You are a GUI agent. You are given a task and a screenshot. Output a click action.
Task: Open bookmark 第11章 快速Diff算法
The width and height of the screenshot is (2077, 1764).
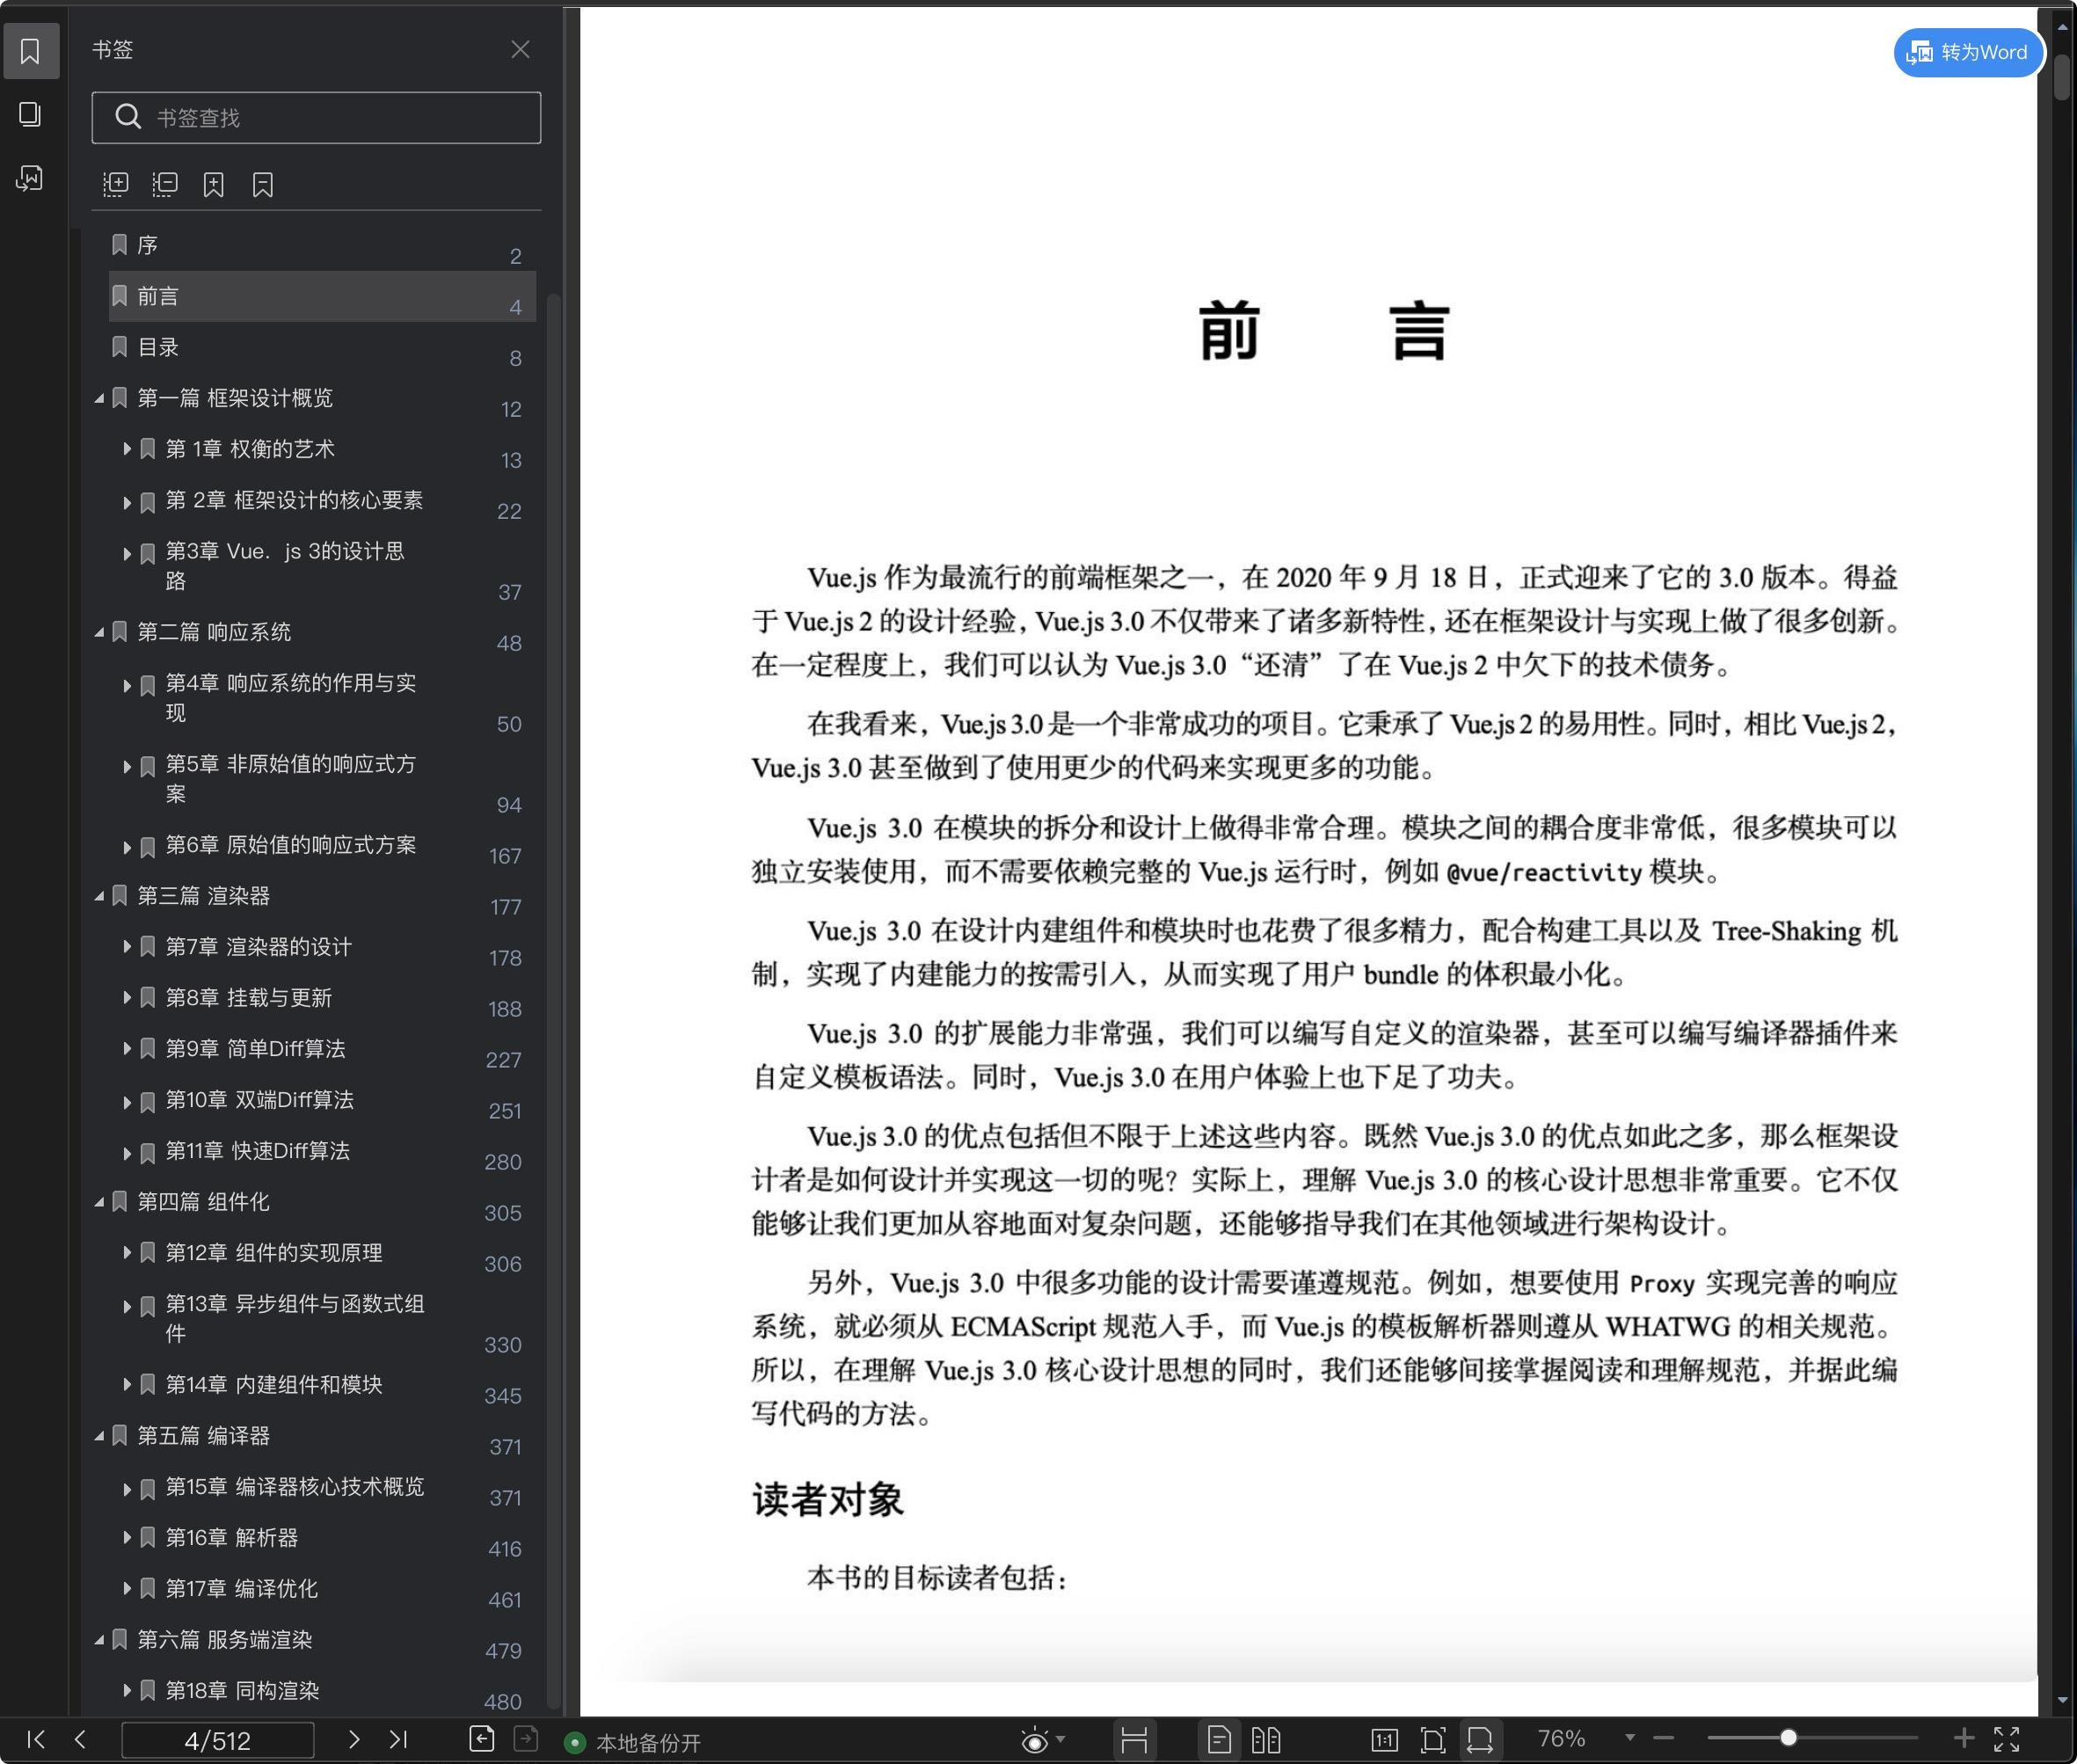click(x=257, y=1151)
